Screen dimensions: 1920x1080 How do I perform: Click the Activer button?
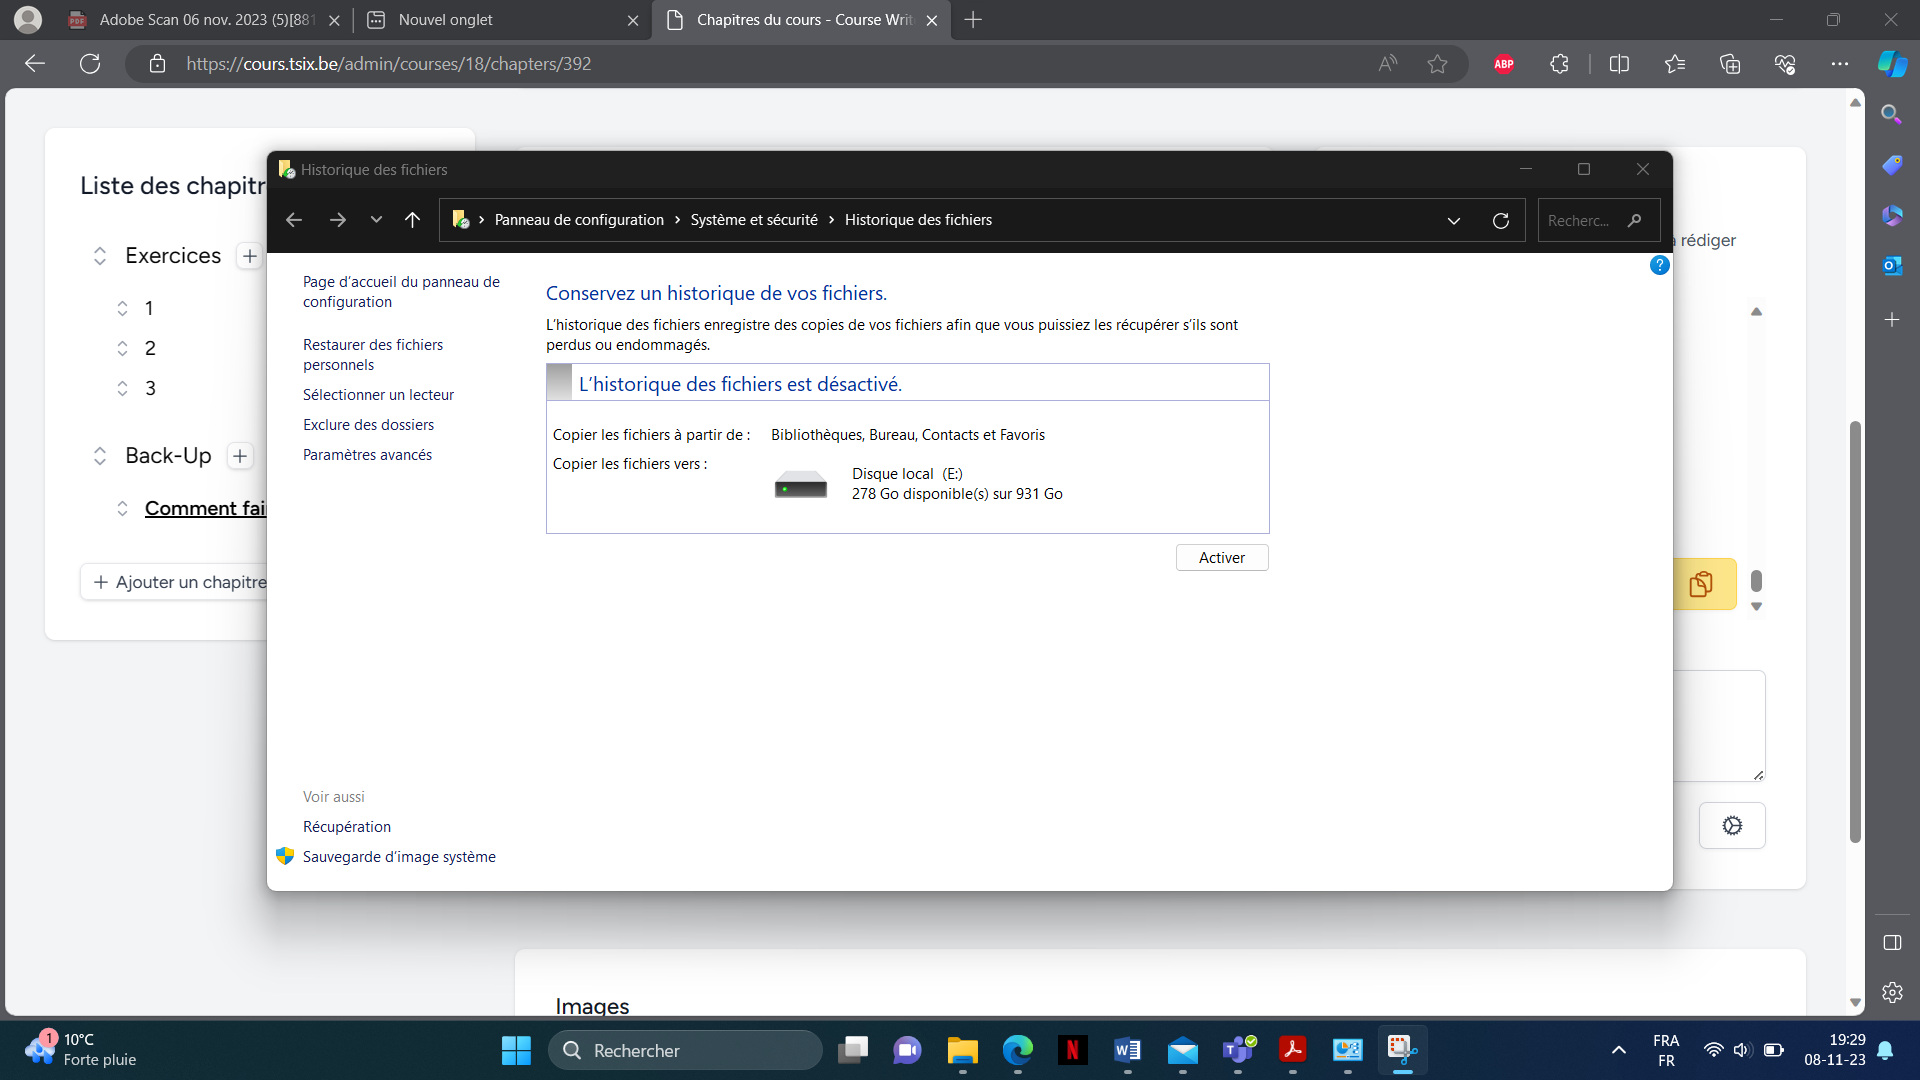(1222, 558)
